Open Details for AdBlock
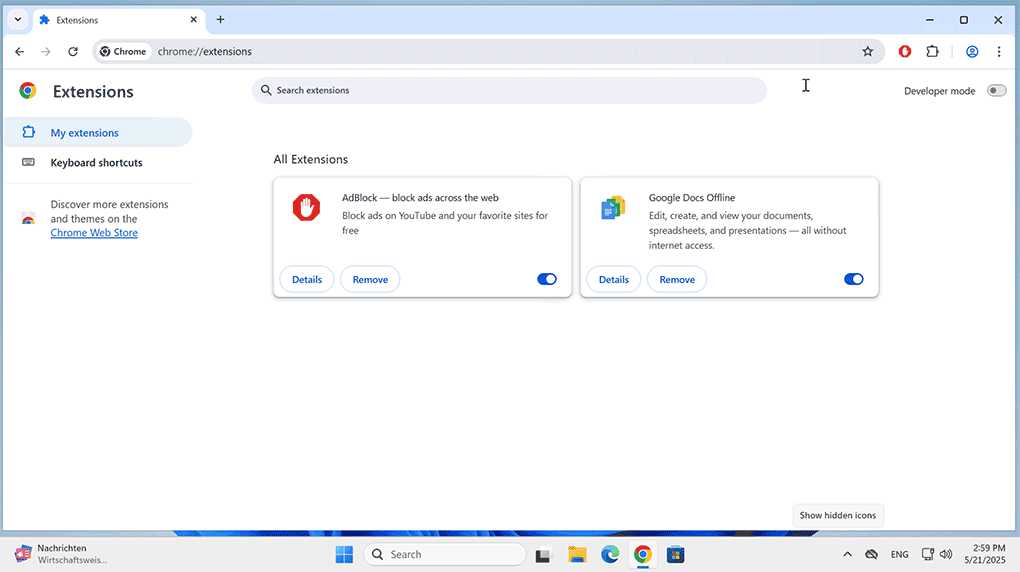Screen dimensions: 1020x572 (x=306, y=279)
